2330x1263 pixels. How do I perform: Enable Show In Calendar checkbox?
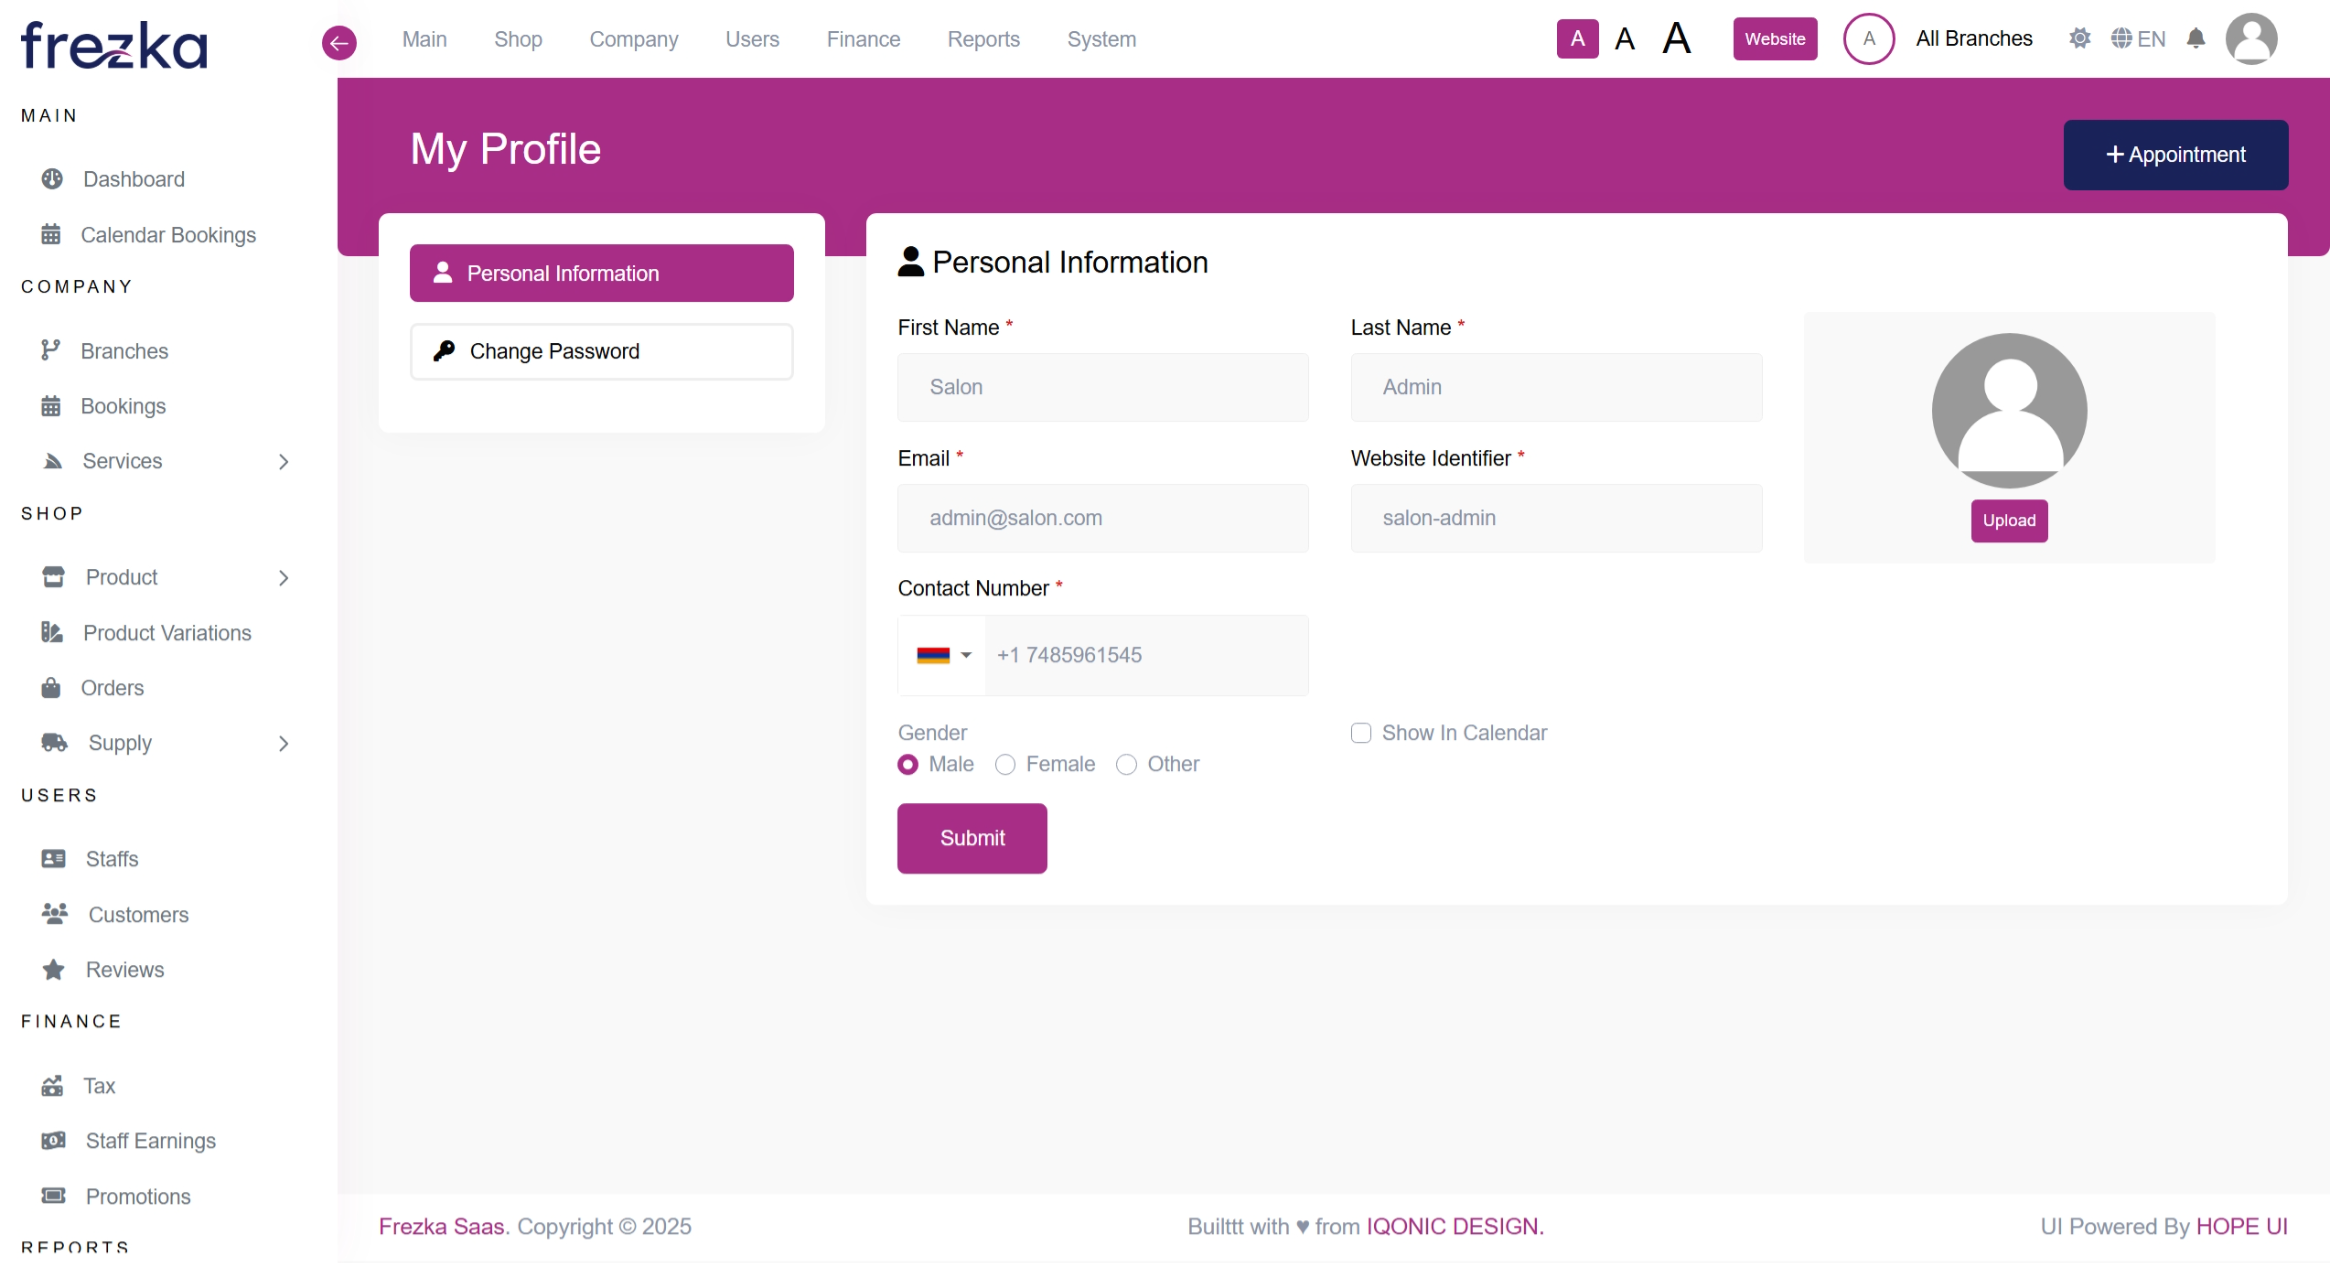coord(1360,733)
